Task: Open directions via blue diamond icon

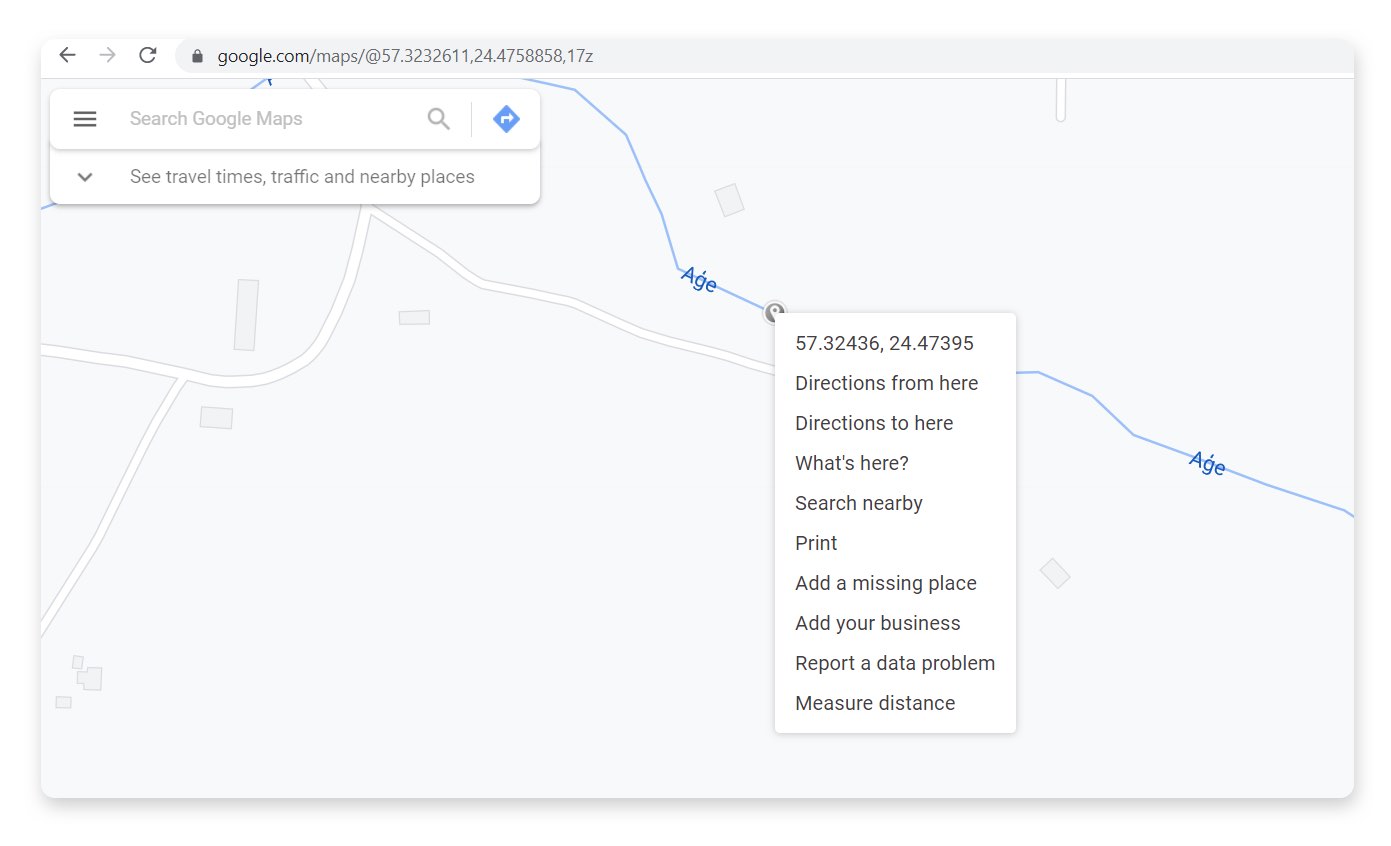Action: (506, 119)
